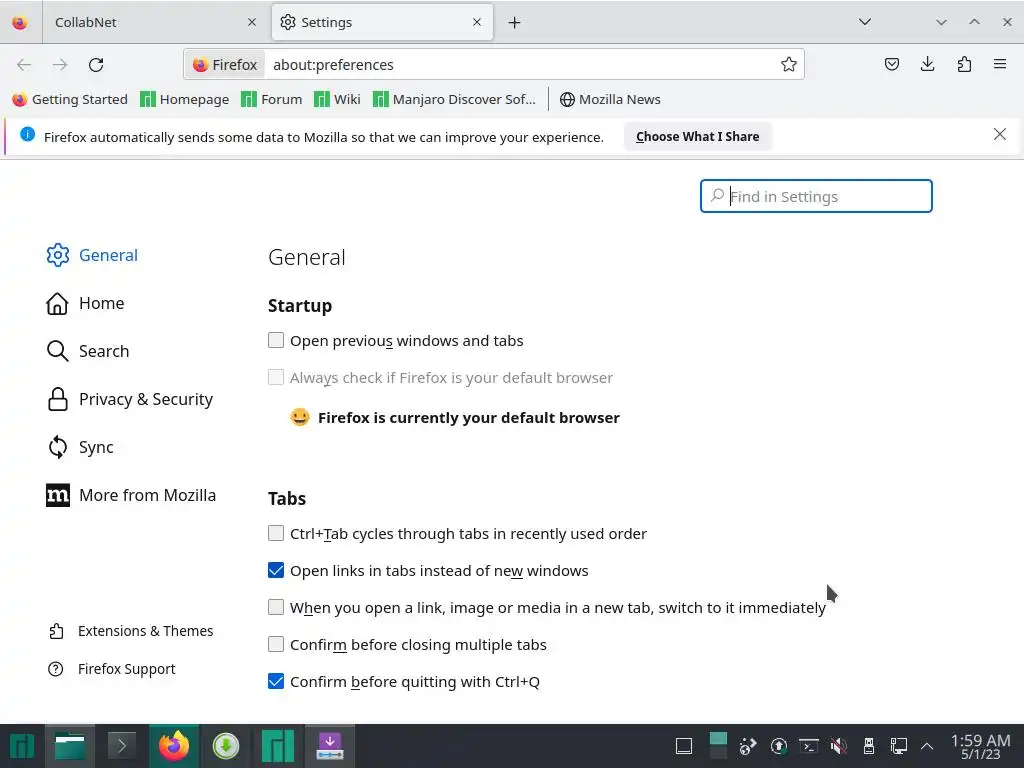Uncheck Open links in tabs instead of new windows
Screen dimensions: 1024x768
276,570
